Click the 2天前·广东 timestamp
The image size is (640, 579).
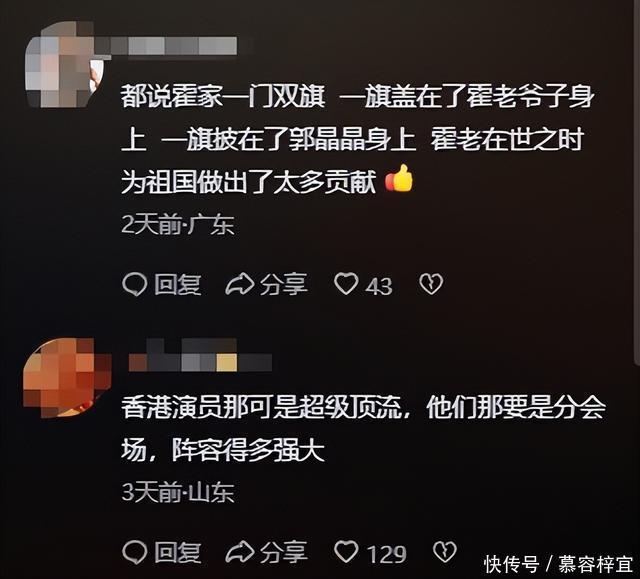coord(178,224)
